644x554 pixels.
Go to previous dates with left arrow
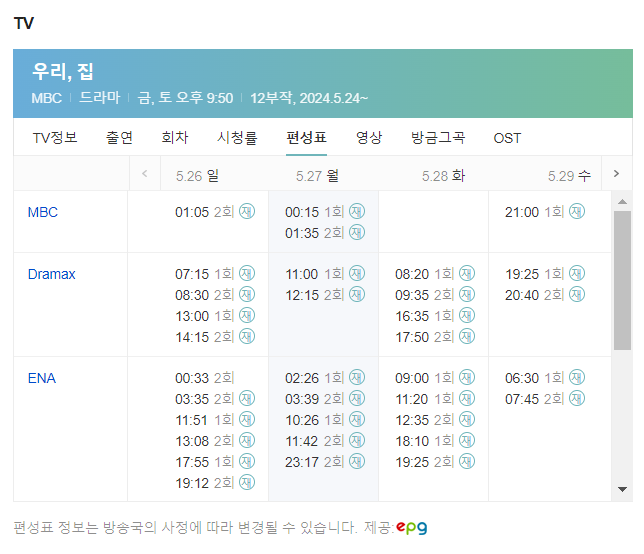point(145,174)
